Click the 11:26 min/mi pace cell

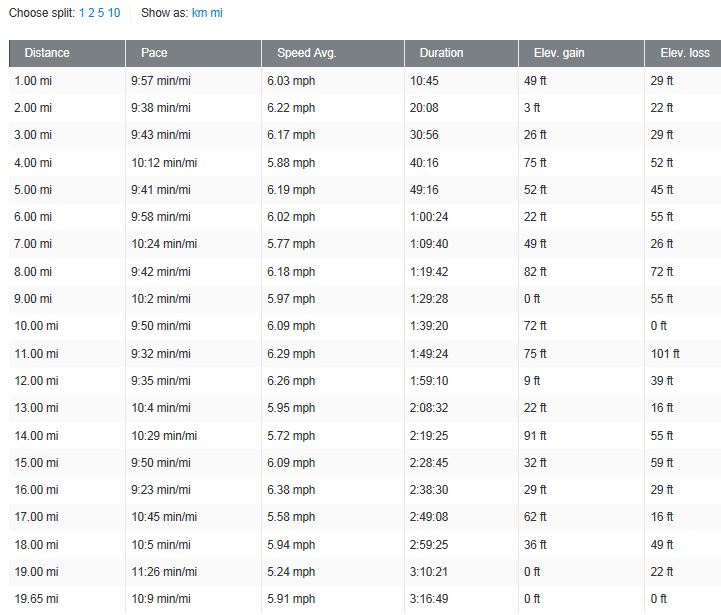pos(163,571)
